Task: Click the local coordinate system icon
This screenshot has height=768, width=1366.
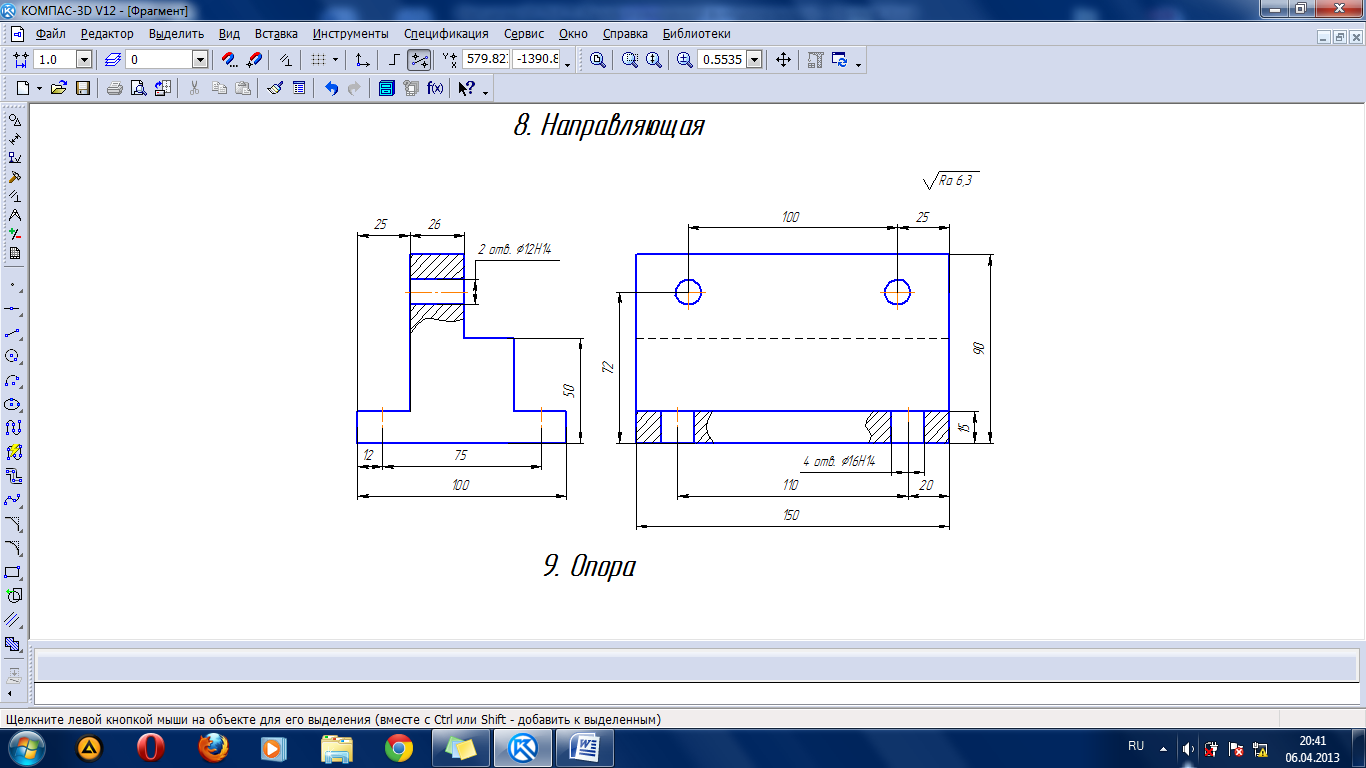Action: [x=363, y=60]
